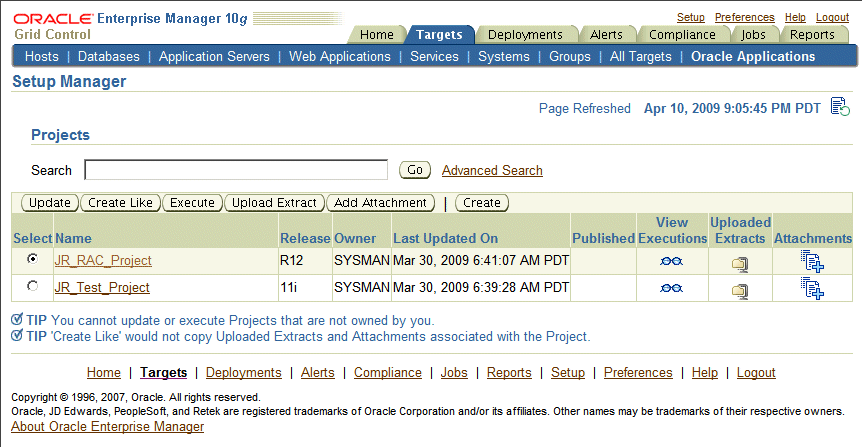Viewport: 862px width, 447px height.
Task: Open attachments icon for JR_Test_Project
Action: 812,288
